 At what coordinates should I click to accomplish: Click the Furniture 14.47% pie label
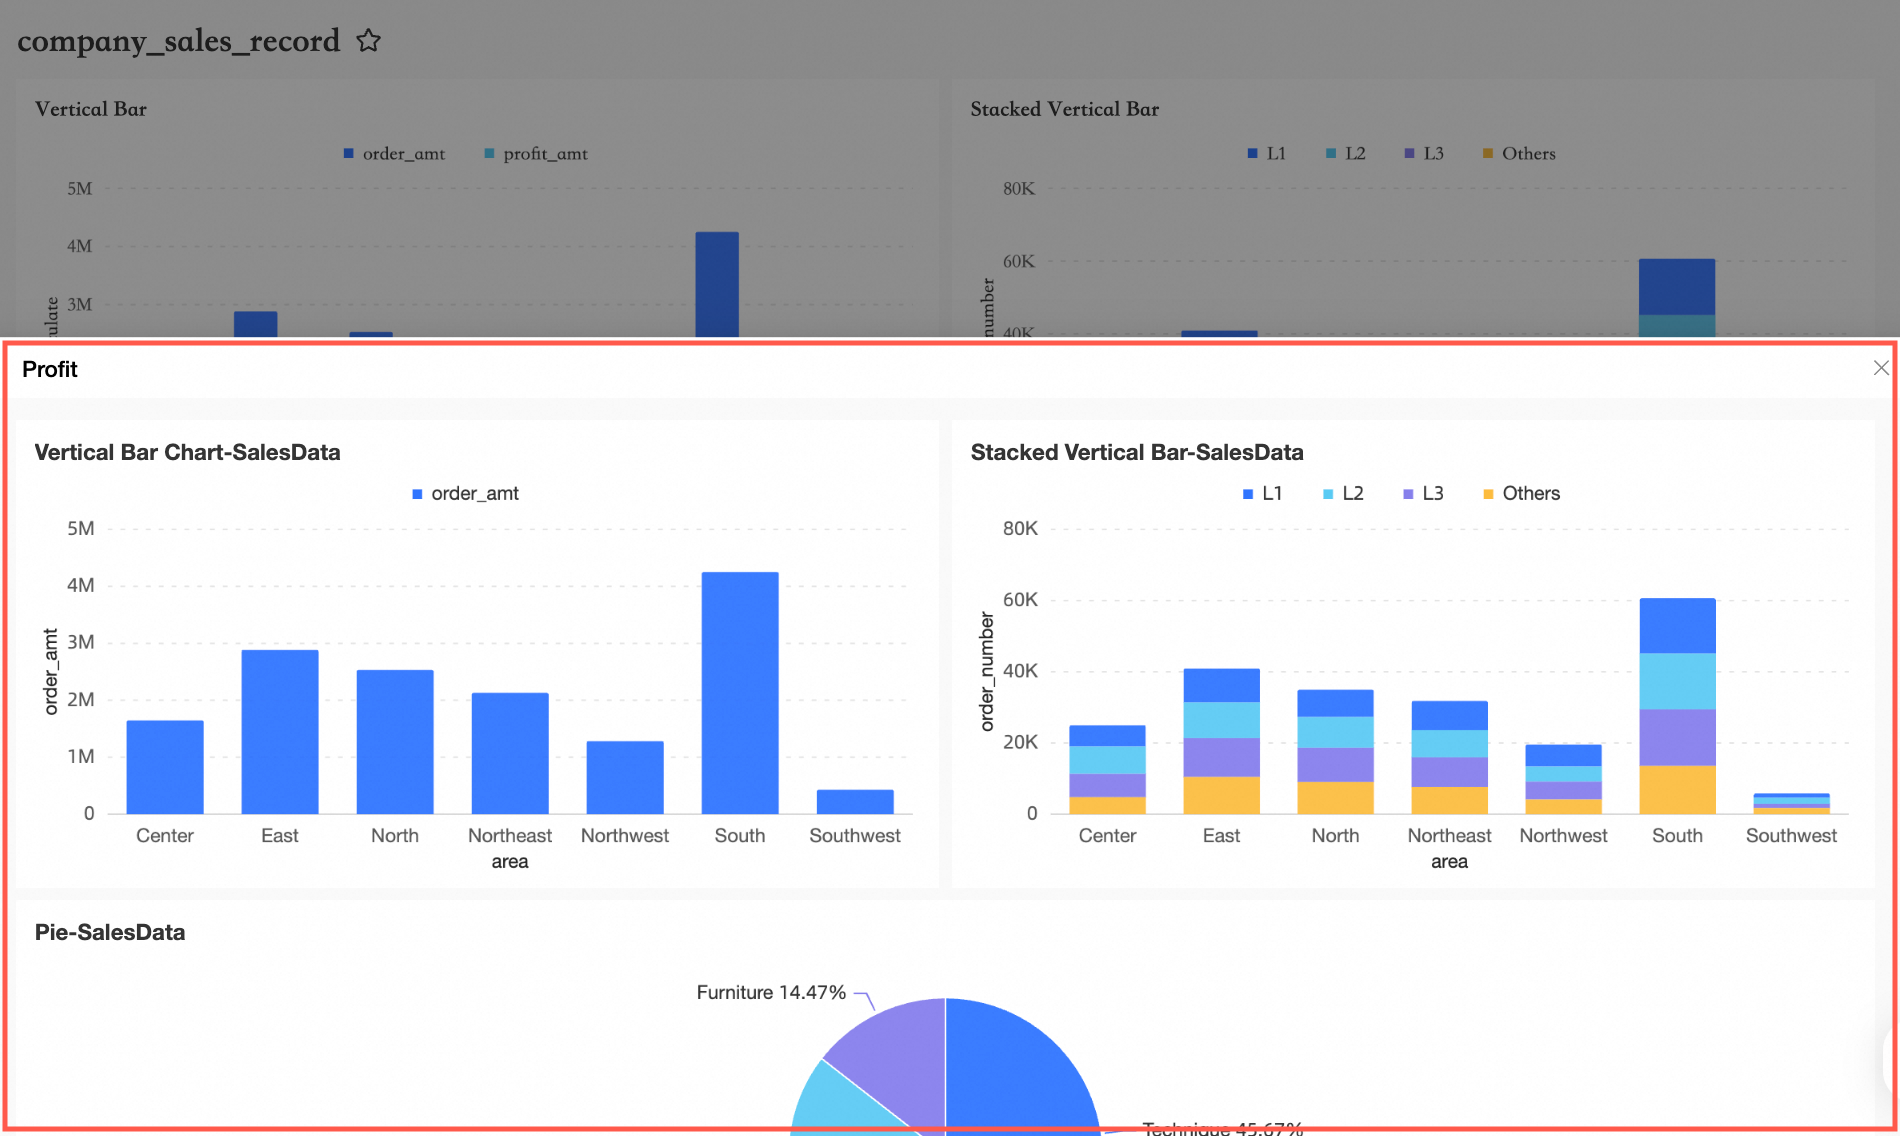point(771,992)
